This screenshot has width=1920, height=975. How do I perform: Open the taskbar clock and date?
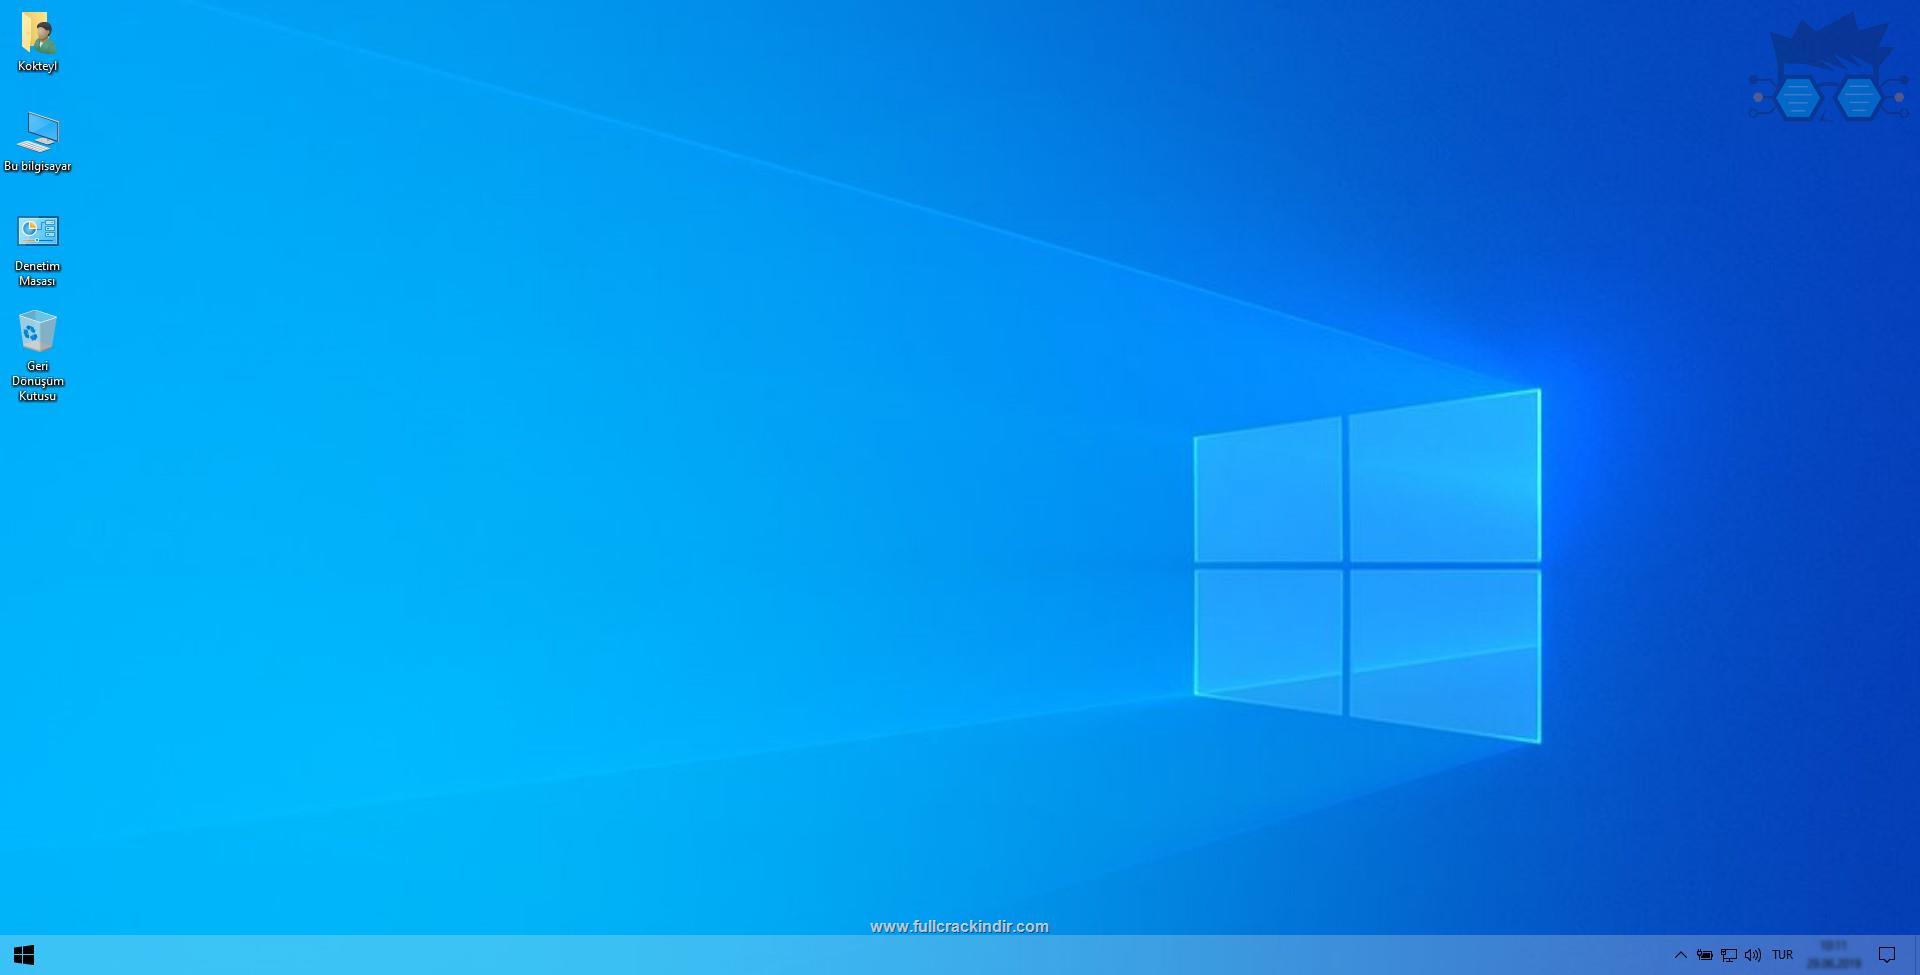pyautogui.click(x=1834, y=955)
